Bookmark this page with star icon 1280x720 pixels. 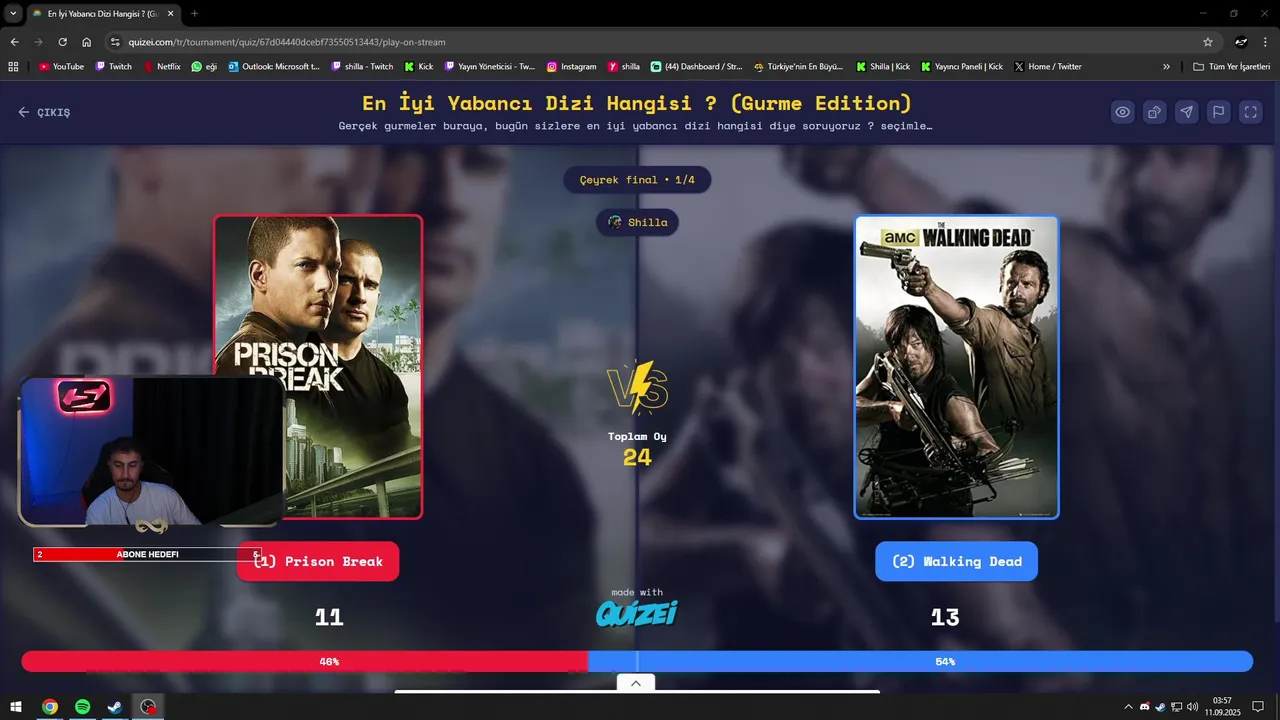[1208, 42]
